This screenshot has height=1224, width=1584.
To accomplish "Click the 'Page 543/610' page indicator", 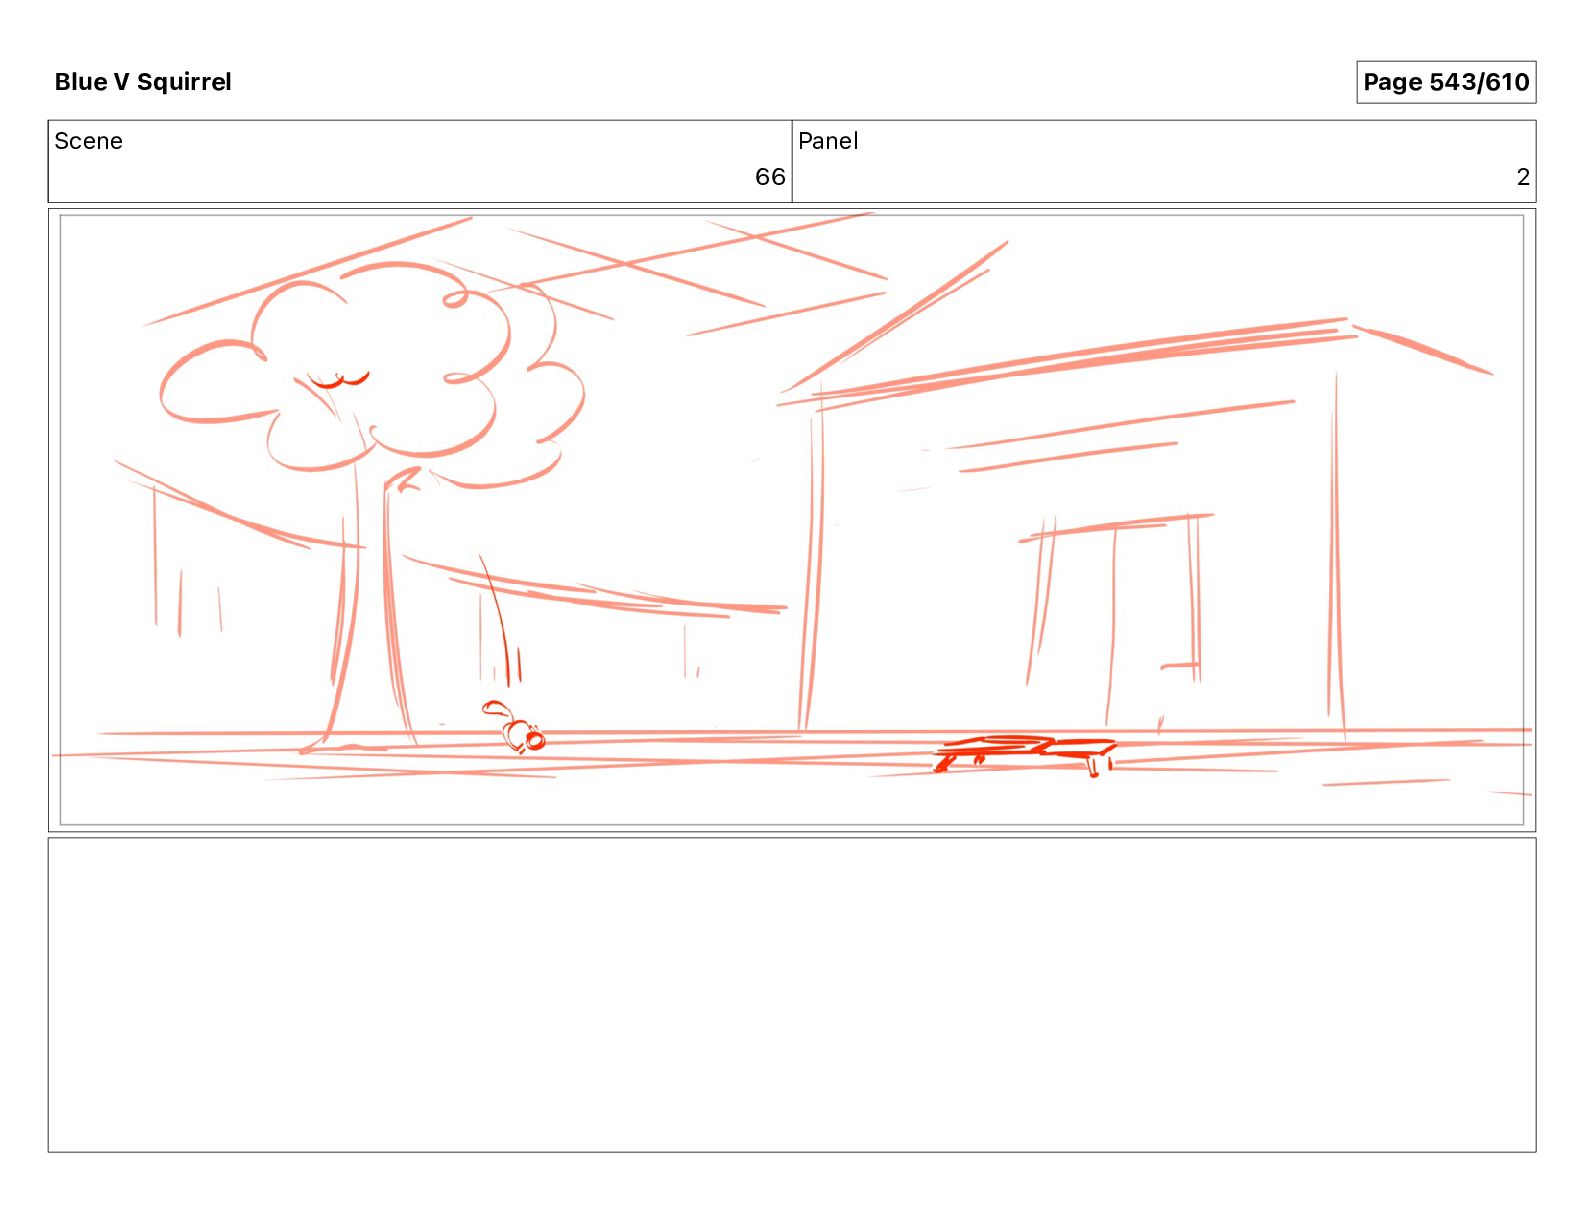I will pos(1446,82).
